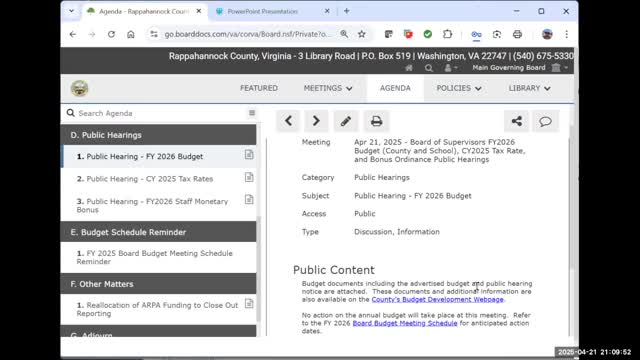Open the Chrome three-dot menu
Viewport: 640px width, 360px height.
pyautogui.click(x=567, y=34)
